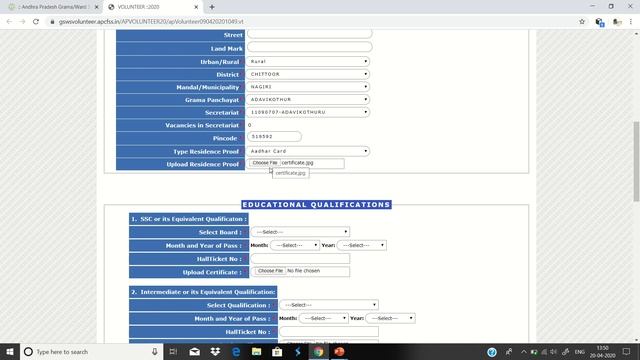
Task: Open the volume control in tray
Action: pyautogui.click(x=553, y=351)
